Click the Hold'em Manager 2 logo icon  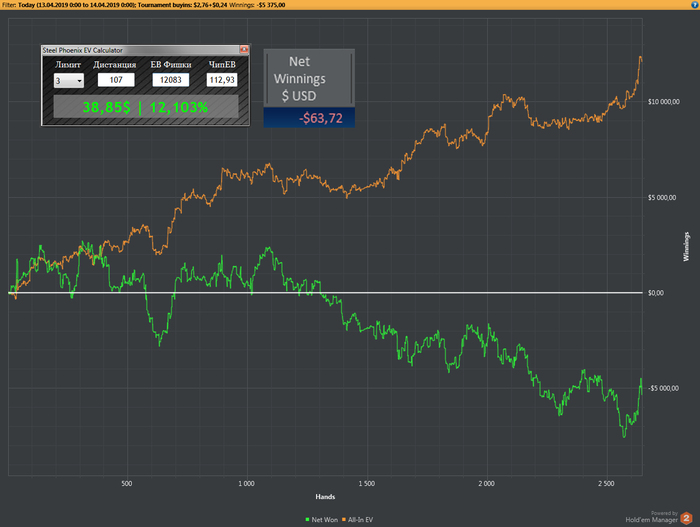686,519
